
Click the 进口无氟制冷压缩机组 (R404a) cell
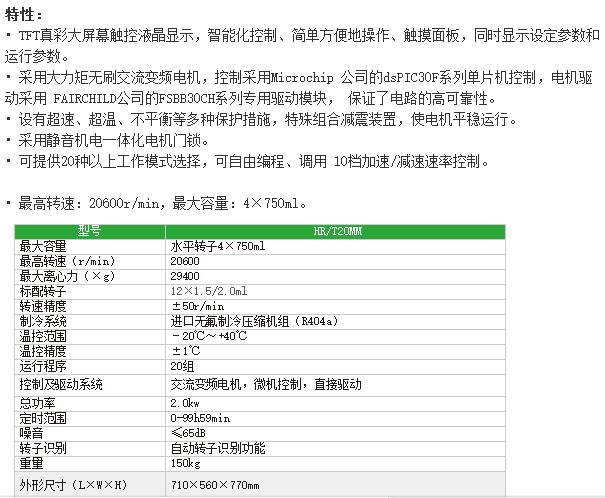pos(254,321)
